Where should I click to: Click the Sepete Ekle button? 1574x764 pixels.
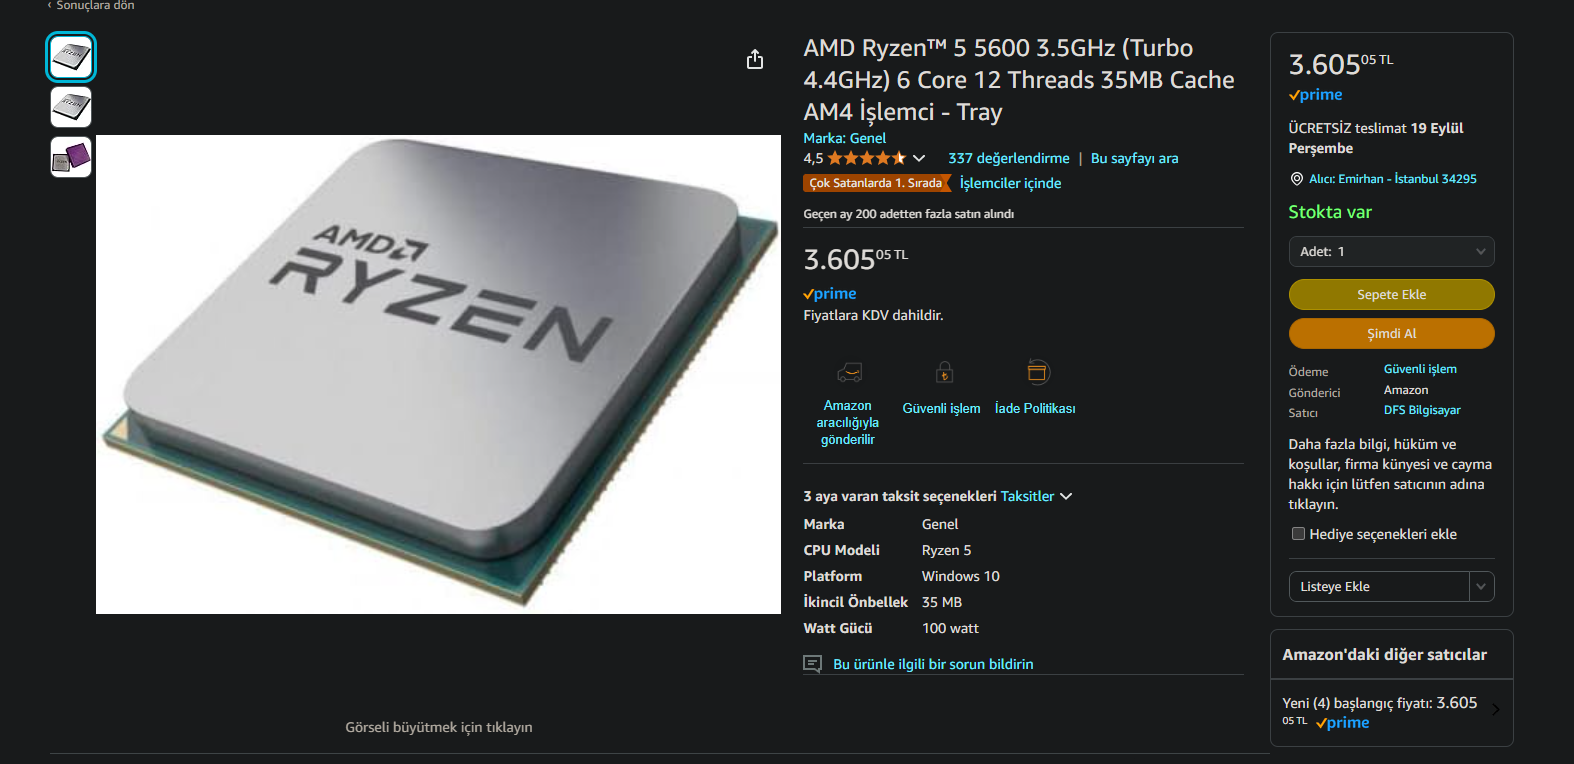click(1391, 295)
